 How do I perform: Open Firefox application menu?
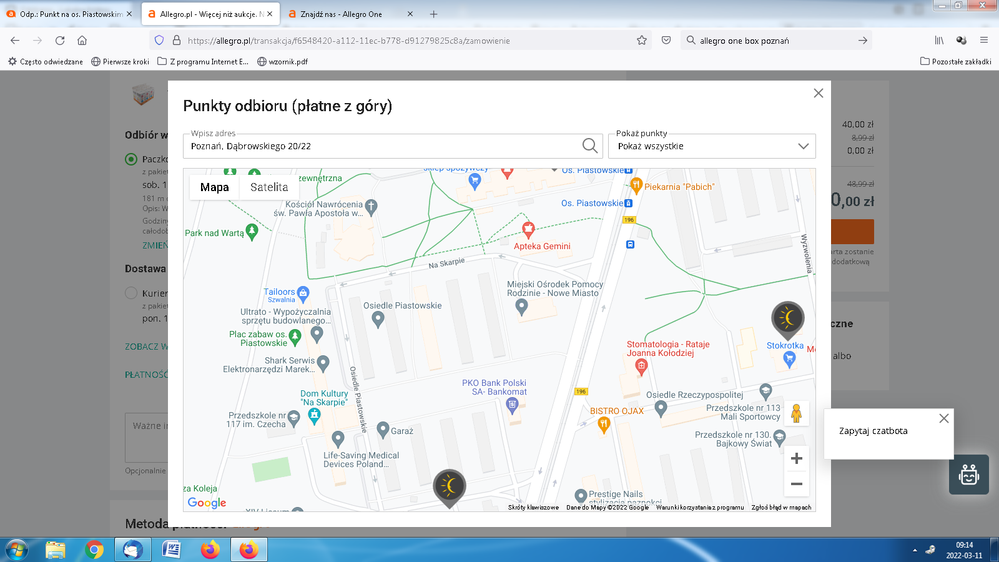pyautogui.click(x=984, y=40)
